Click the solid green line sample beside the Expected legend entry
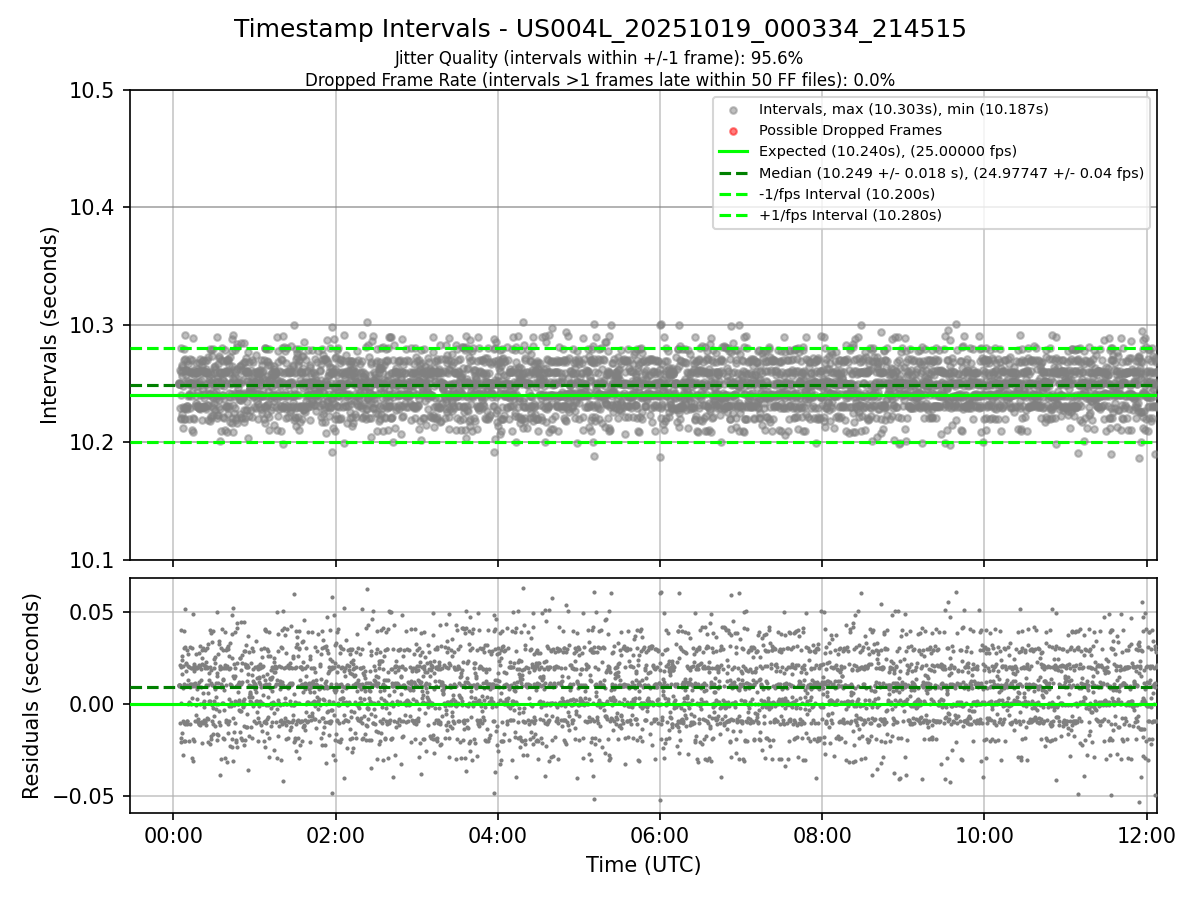 click(733, 152)
